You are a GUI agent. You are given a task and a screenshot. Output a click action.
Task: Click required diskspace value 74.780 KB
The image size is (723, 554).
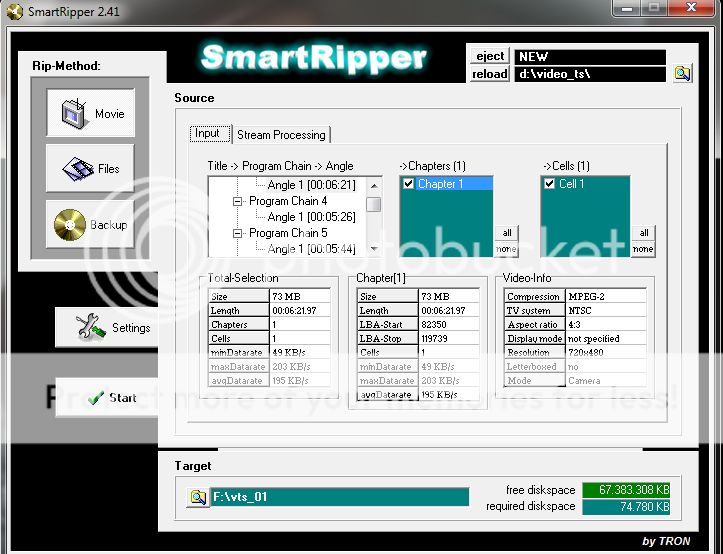click(626, 506)
